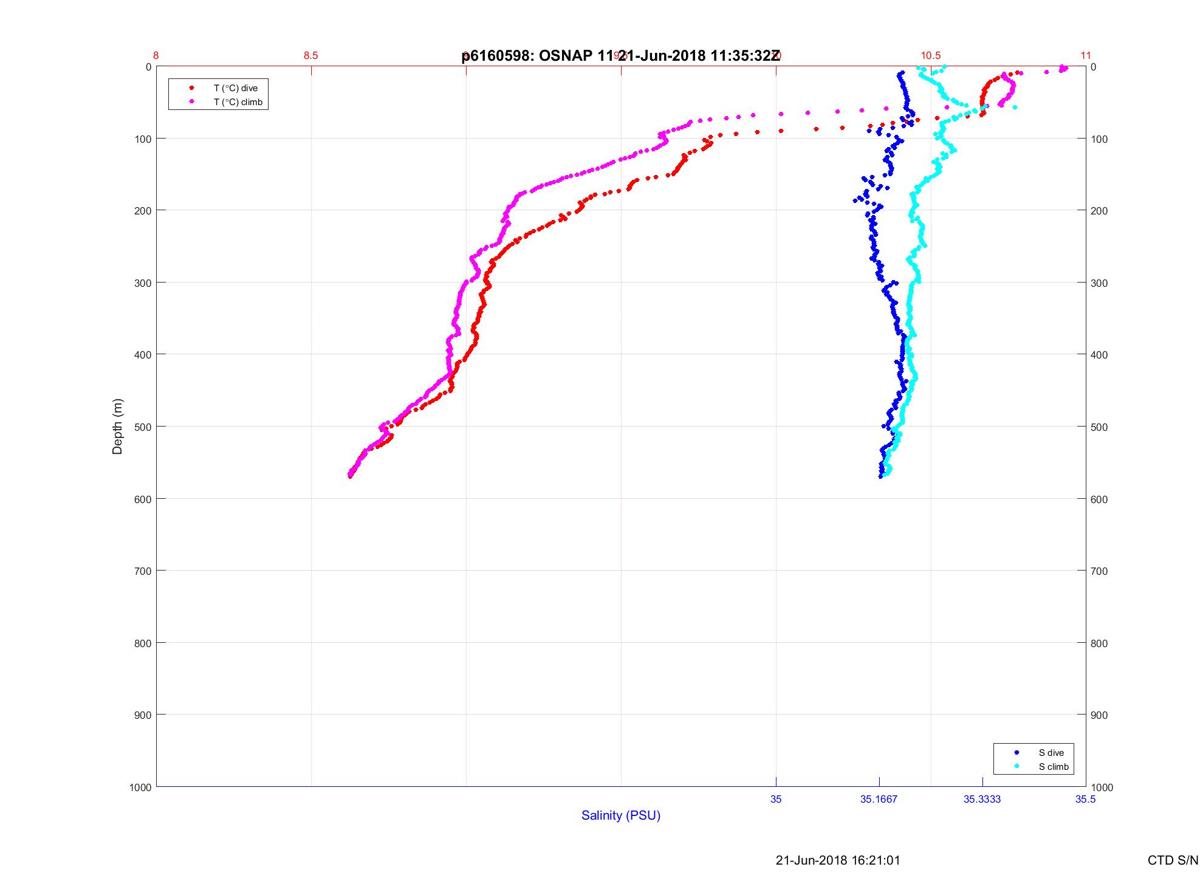Click the red temperature tick label 8.5

click(311, 56)
